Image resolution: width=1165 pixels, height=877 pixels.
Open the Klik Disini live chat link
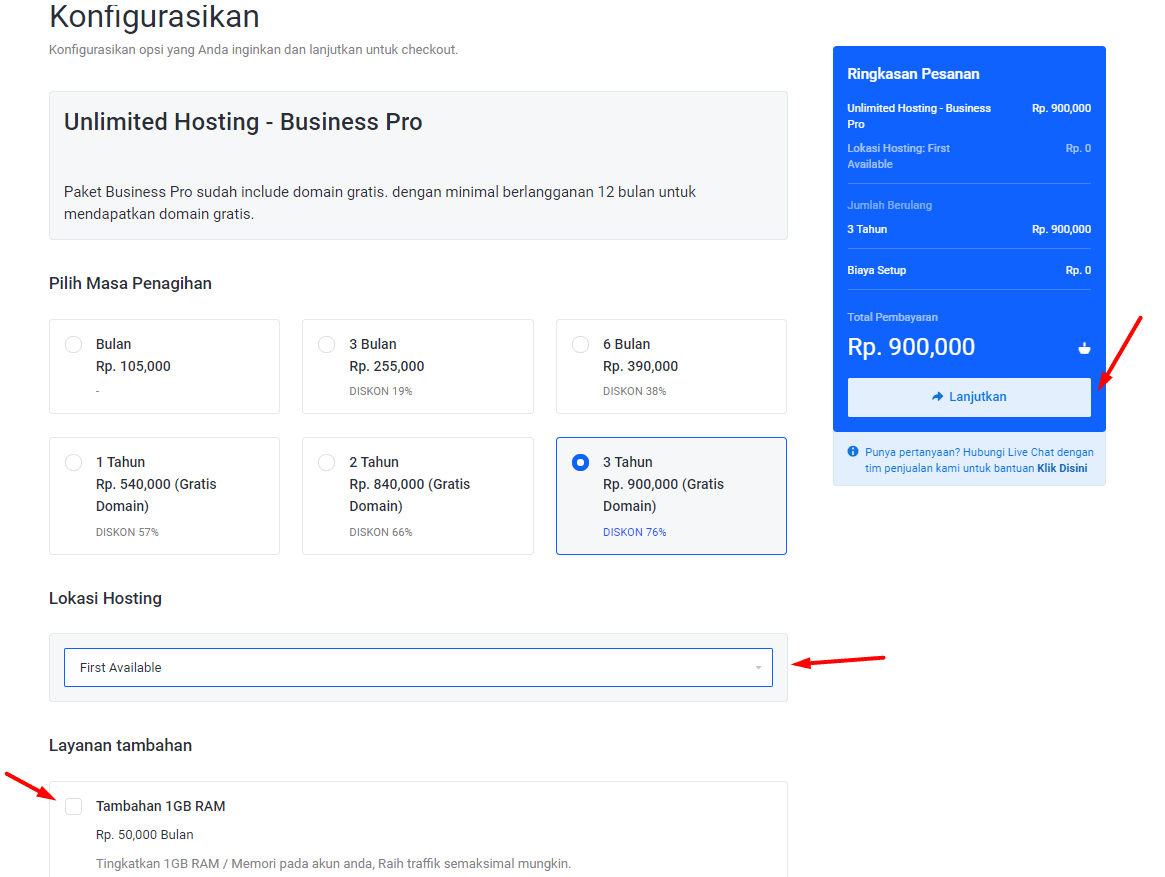click(x=1062, y=468)
